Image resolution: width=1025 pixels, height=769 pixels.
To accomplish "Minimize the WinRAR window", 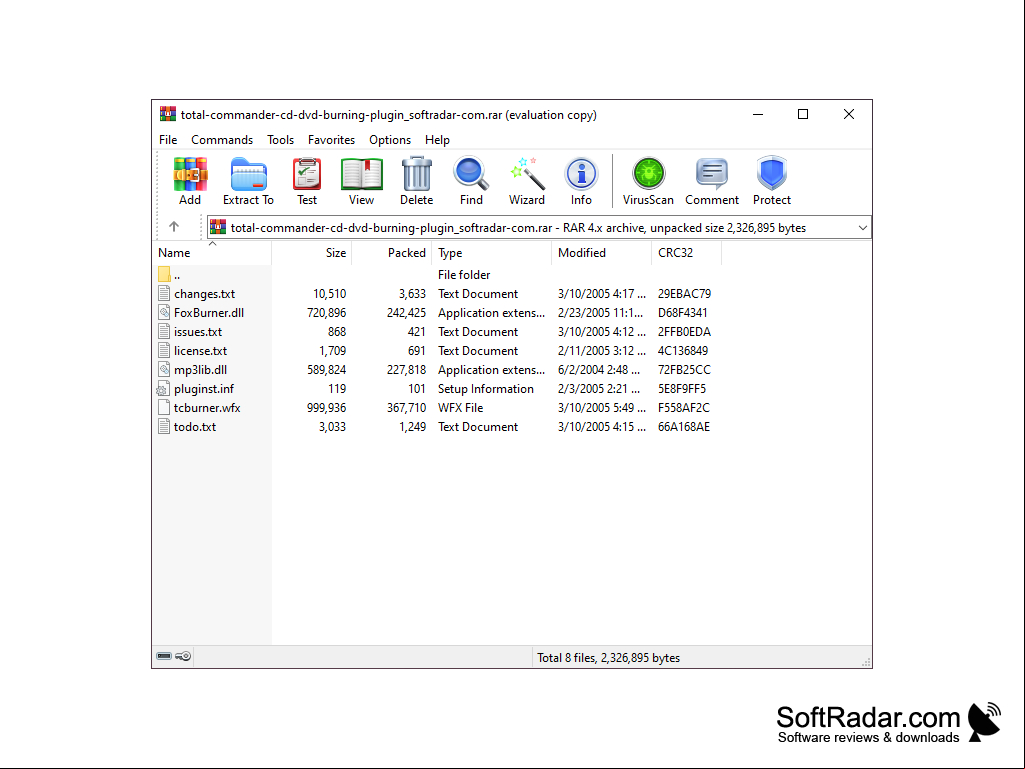I will [x=758, y=114].
